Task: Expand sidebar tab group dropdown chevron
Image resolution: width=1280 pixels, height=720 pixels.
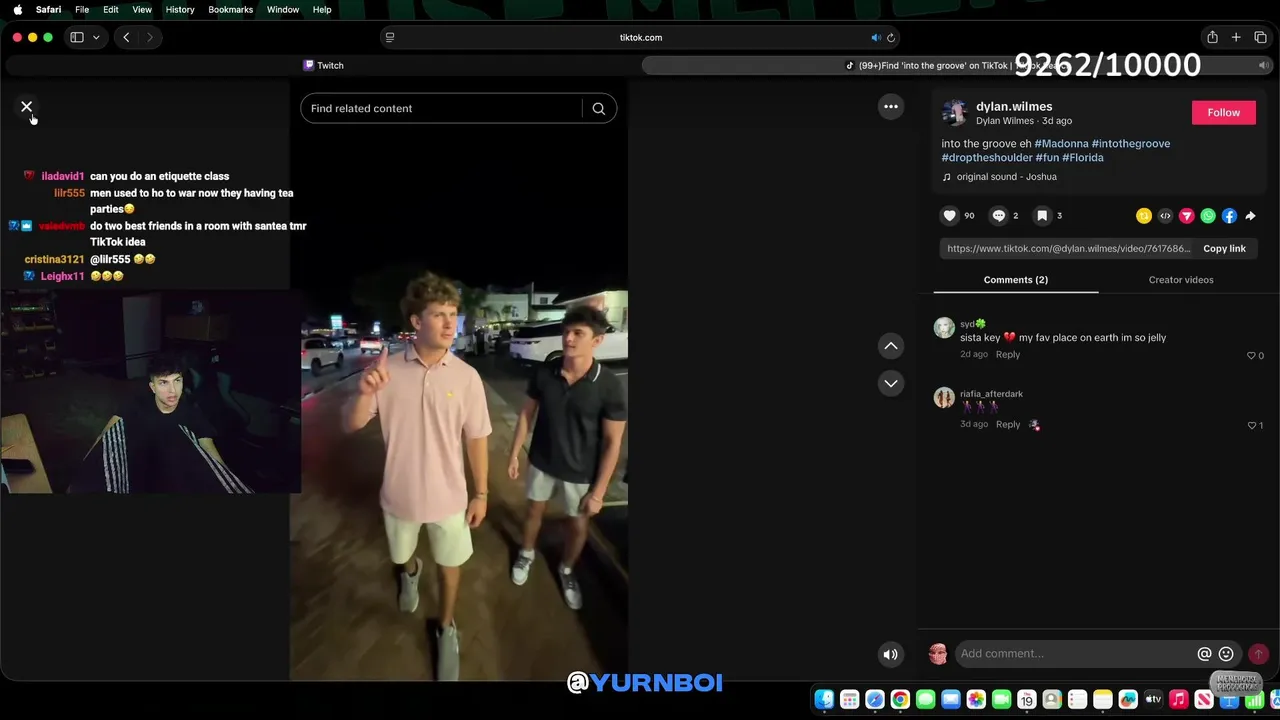Action: click(x=96, y=37)
